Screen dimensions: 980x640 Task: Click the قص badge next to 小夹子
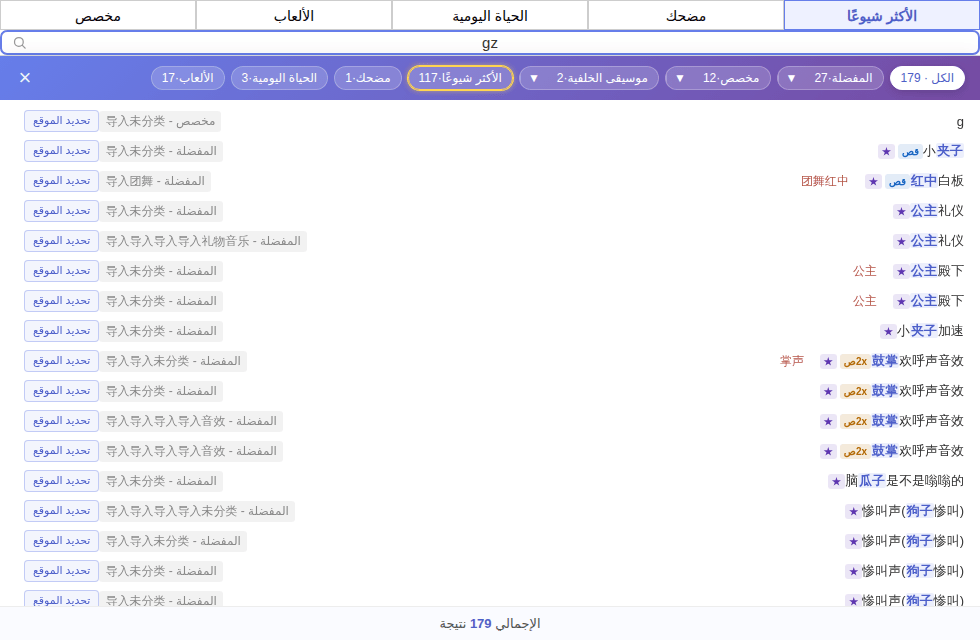coord(909,151)
